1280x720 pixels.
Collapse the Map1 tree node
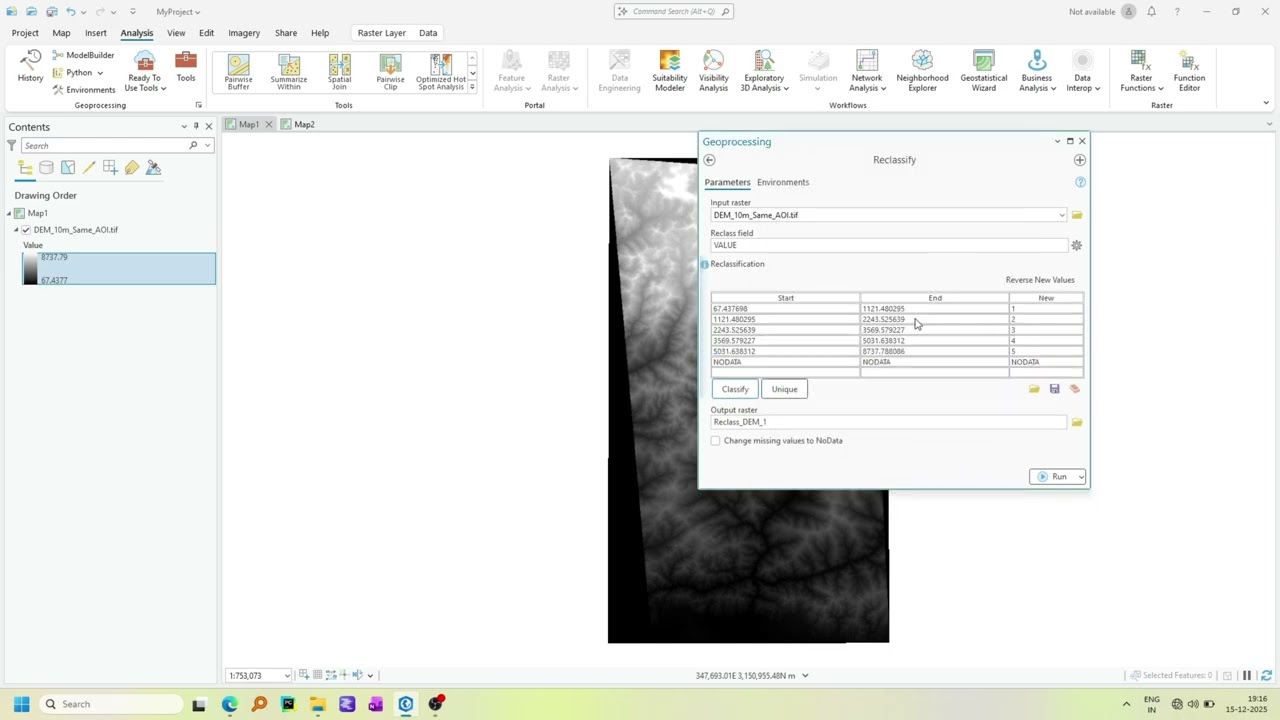[9, 213]
